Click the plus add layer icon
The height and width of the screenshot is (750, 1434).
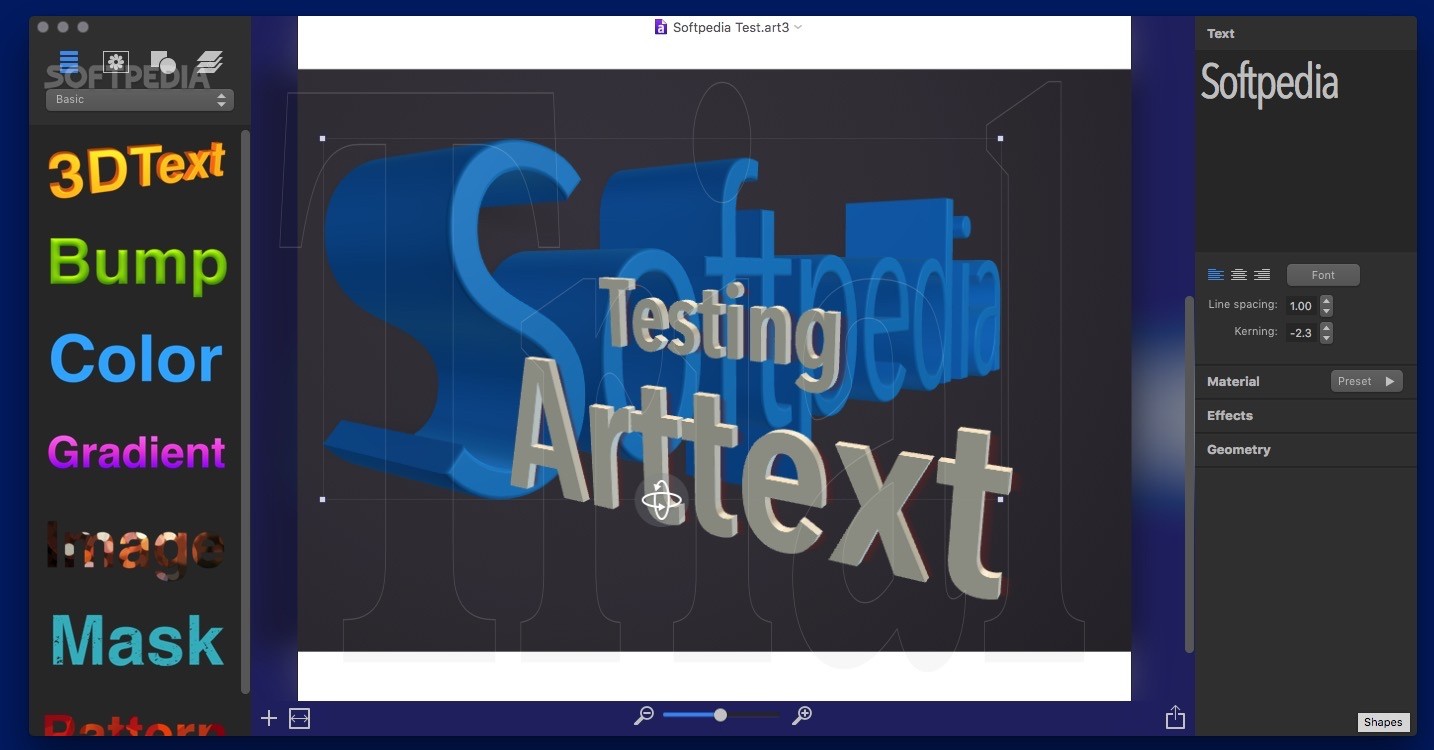tap(268, 718)
